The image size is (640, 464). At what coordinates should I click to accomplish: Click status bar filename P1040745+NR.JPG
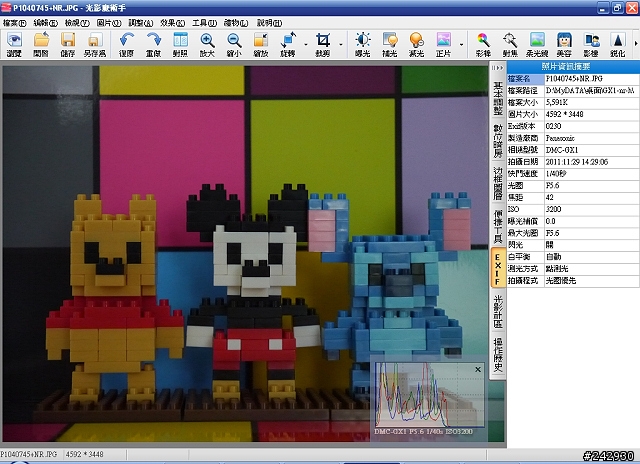(29, 454)
